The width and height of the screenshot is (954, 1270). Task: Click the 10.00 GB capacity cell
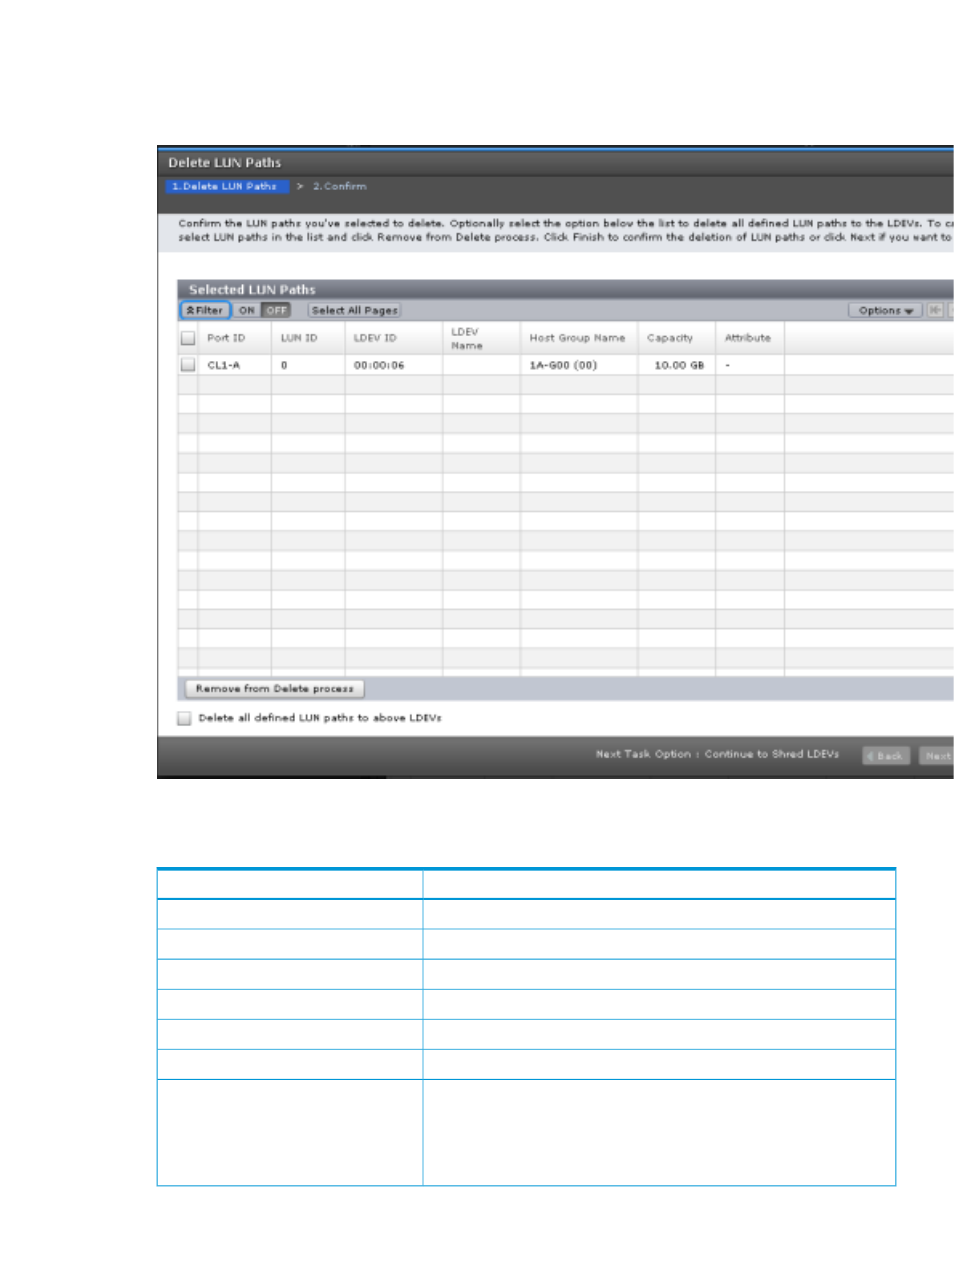click(679, 365)
